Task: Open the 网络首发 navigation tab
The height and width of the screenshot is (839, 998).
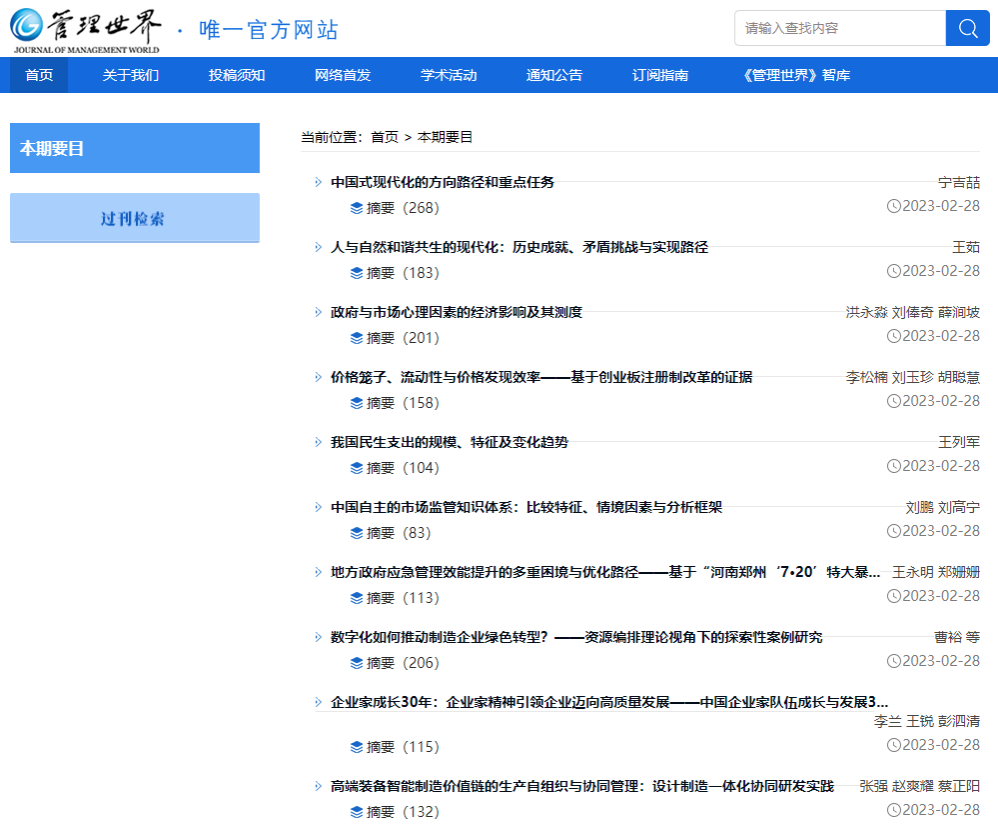Action: point(342,75)
